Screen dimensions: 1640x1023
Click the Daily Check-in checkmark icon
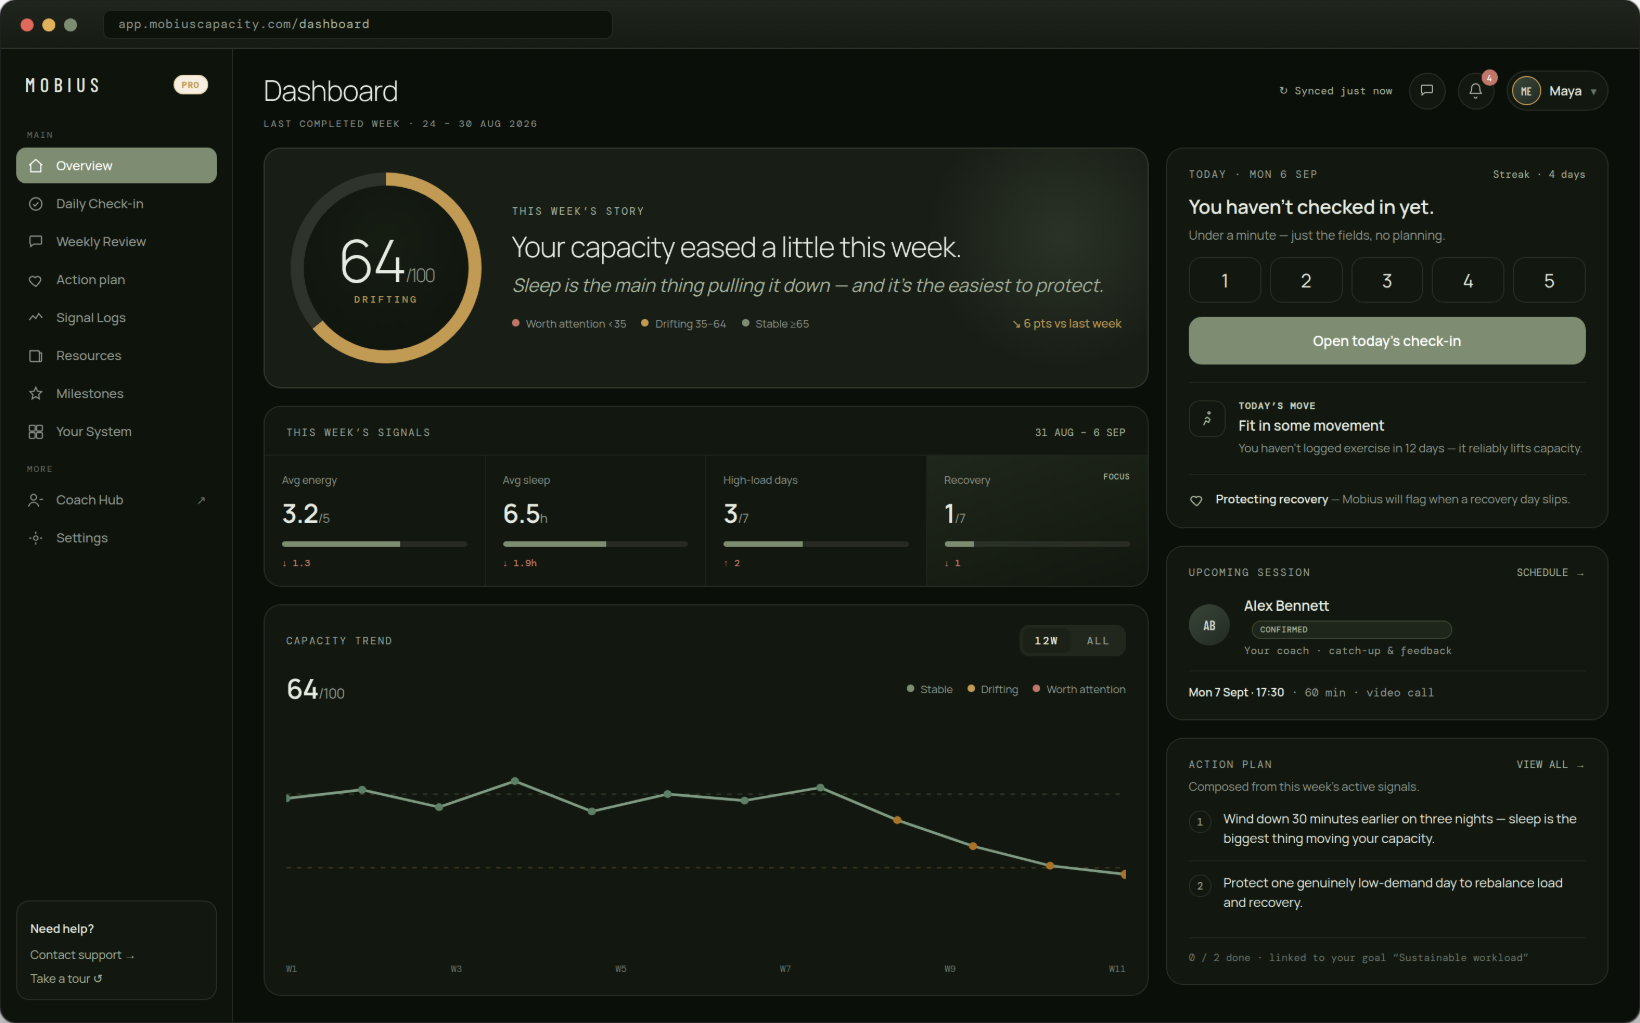tap(36, 204)
